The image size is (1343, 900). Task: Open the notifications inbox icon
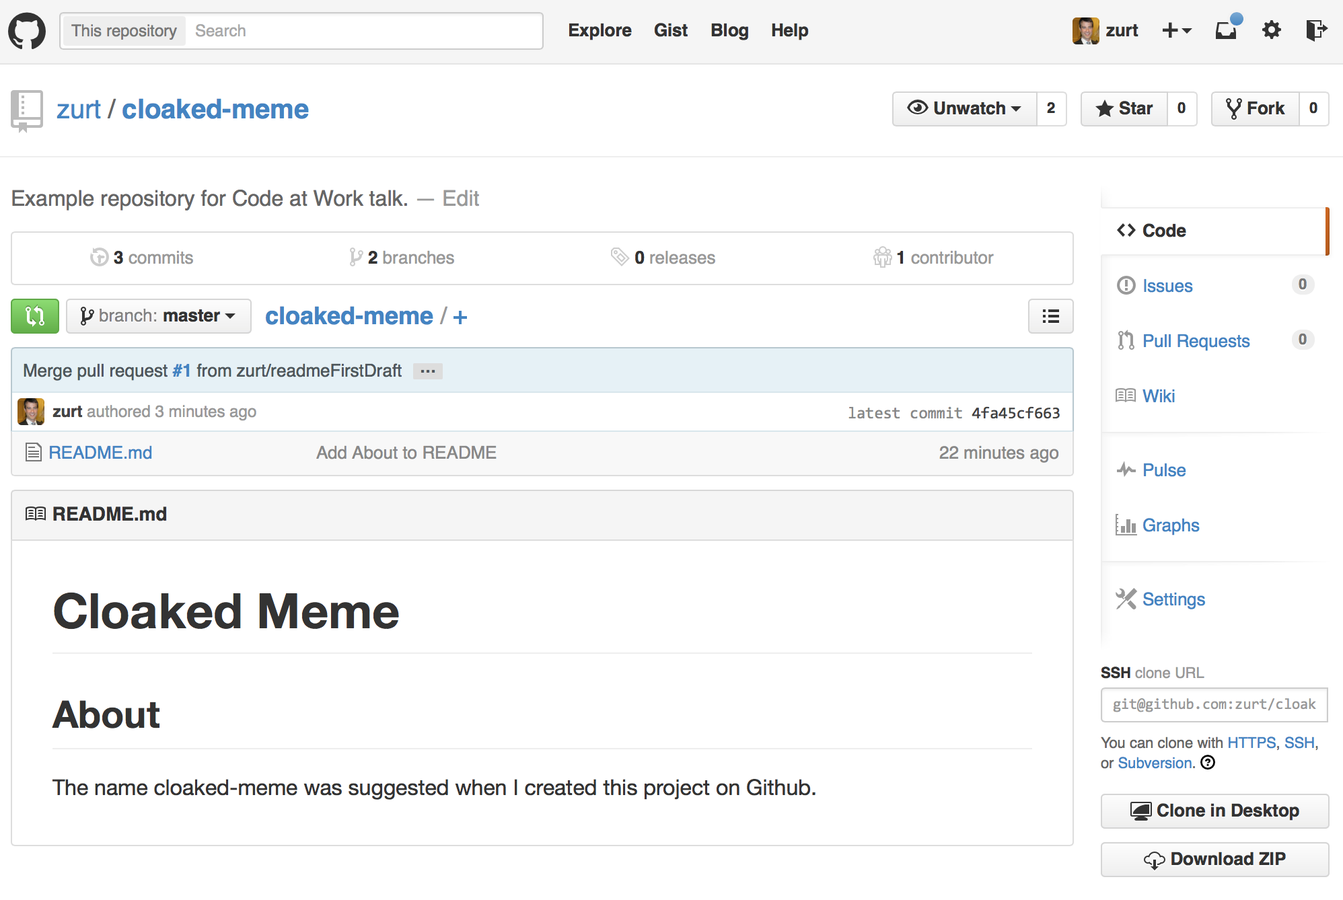click(1228, 28)
